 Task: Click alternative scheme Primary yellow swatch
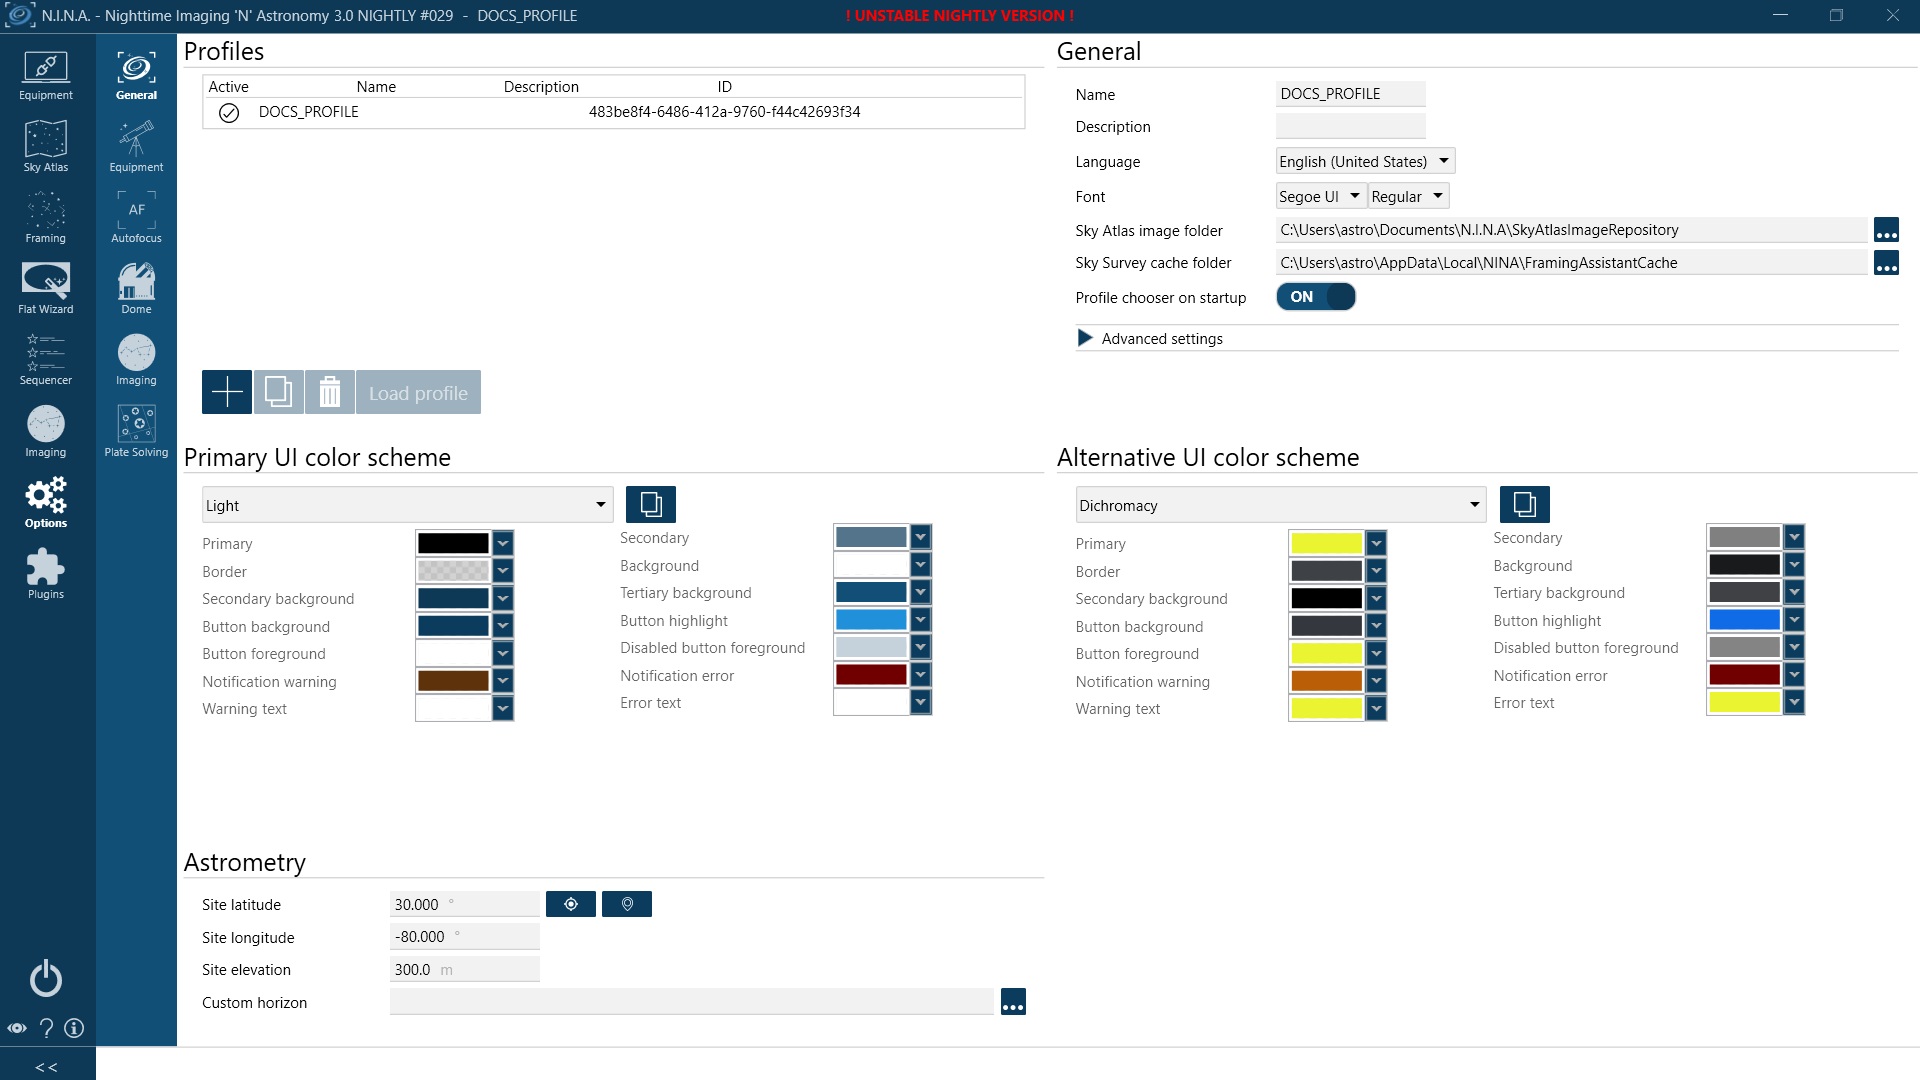1326,543
